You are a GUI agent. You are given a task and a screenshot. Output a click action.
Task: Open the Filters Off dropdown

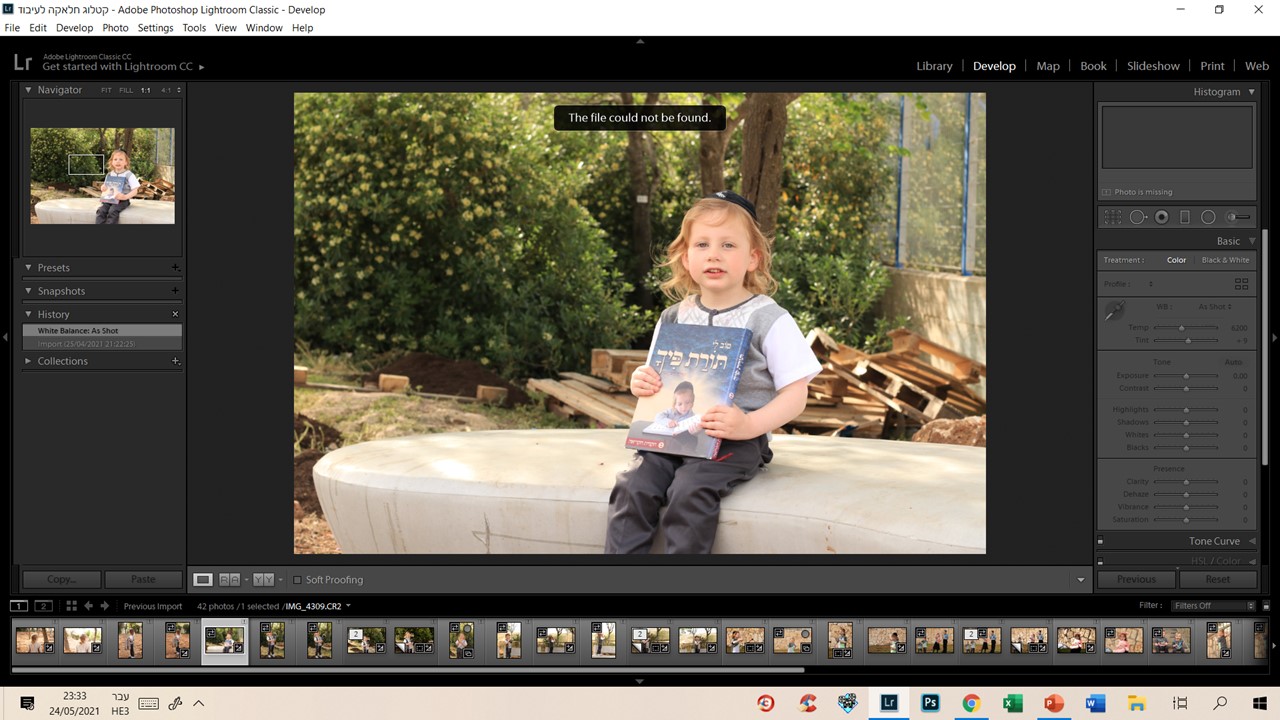[x=1214, y=606]
